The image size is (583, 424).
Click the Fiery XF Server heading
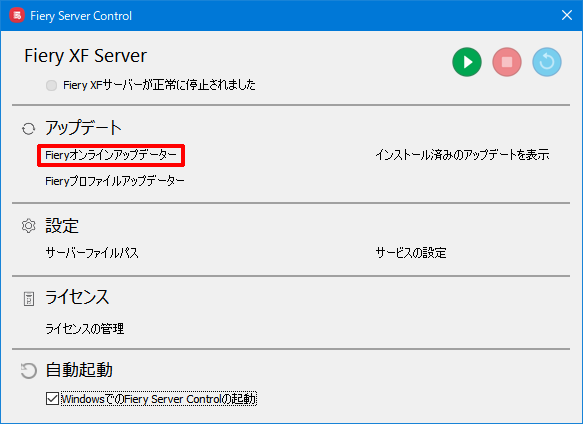86,56
